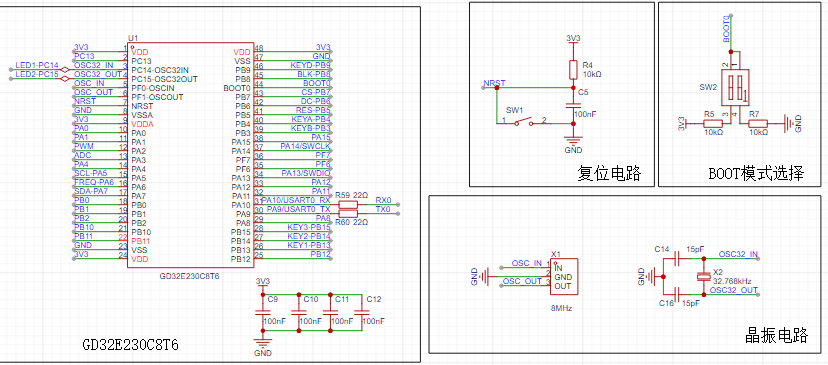Select the U1 microcontroller body
828x365 pixels.
[190, 155]
